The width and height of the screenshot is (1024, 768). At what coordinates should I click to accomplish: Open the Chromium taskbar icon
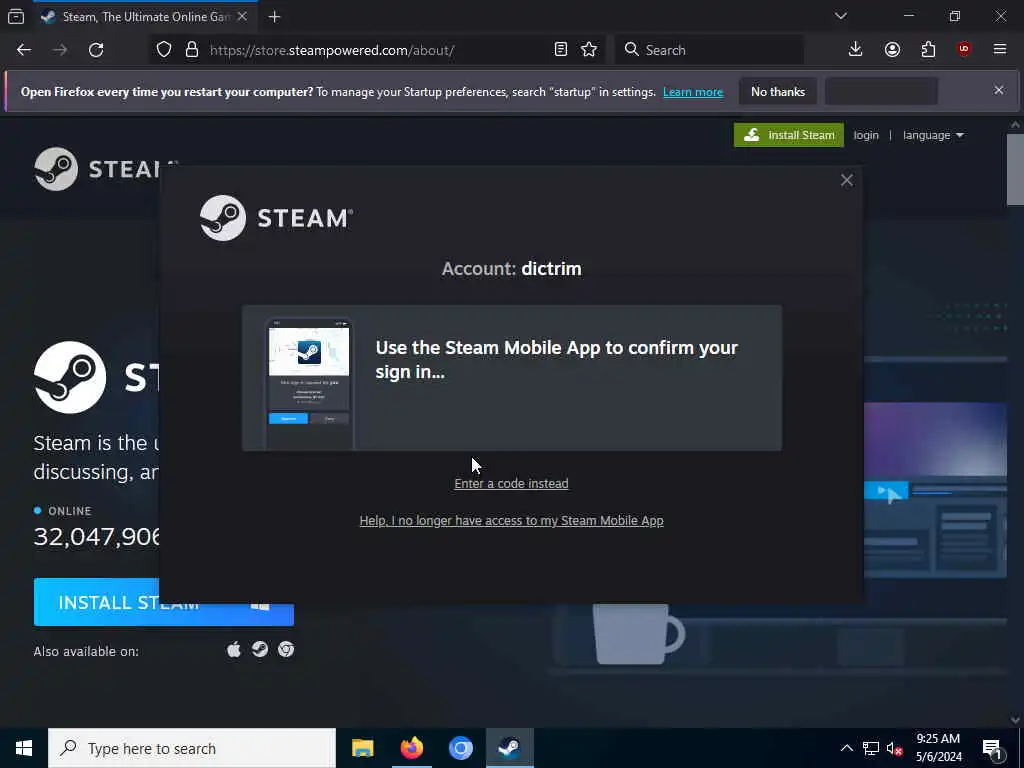click(x=460, y=748)
